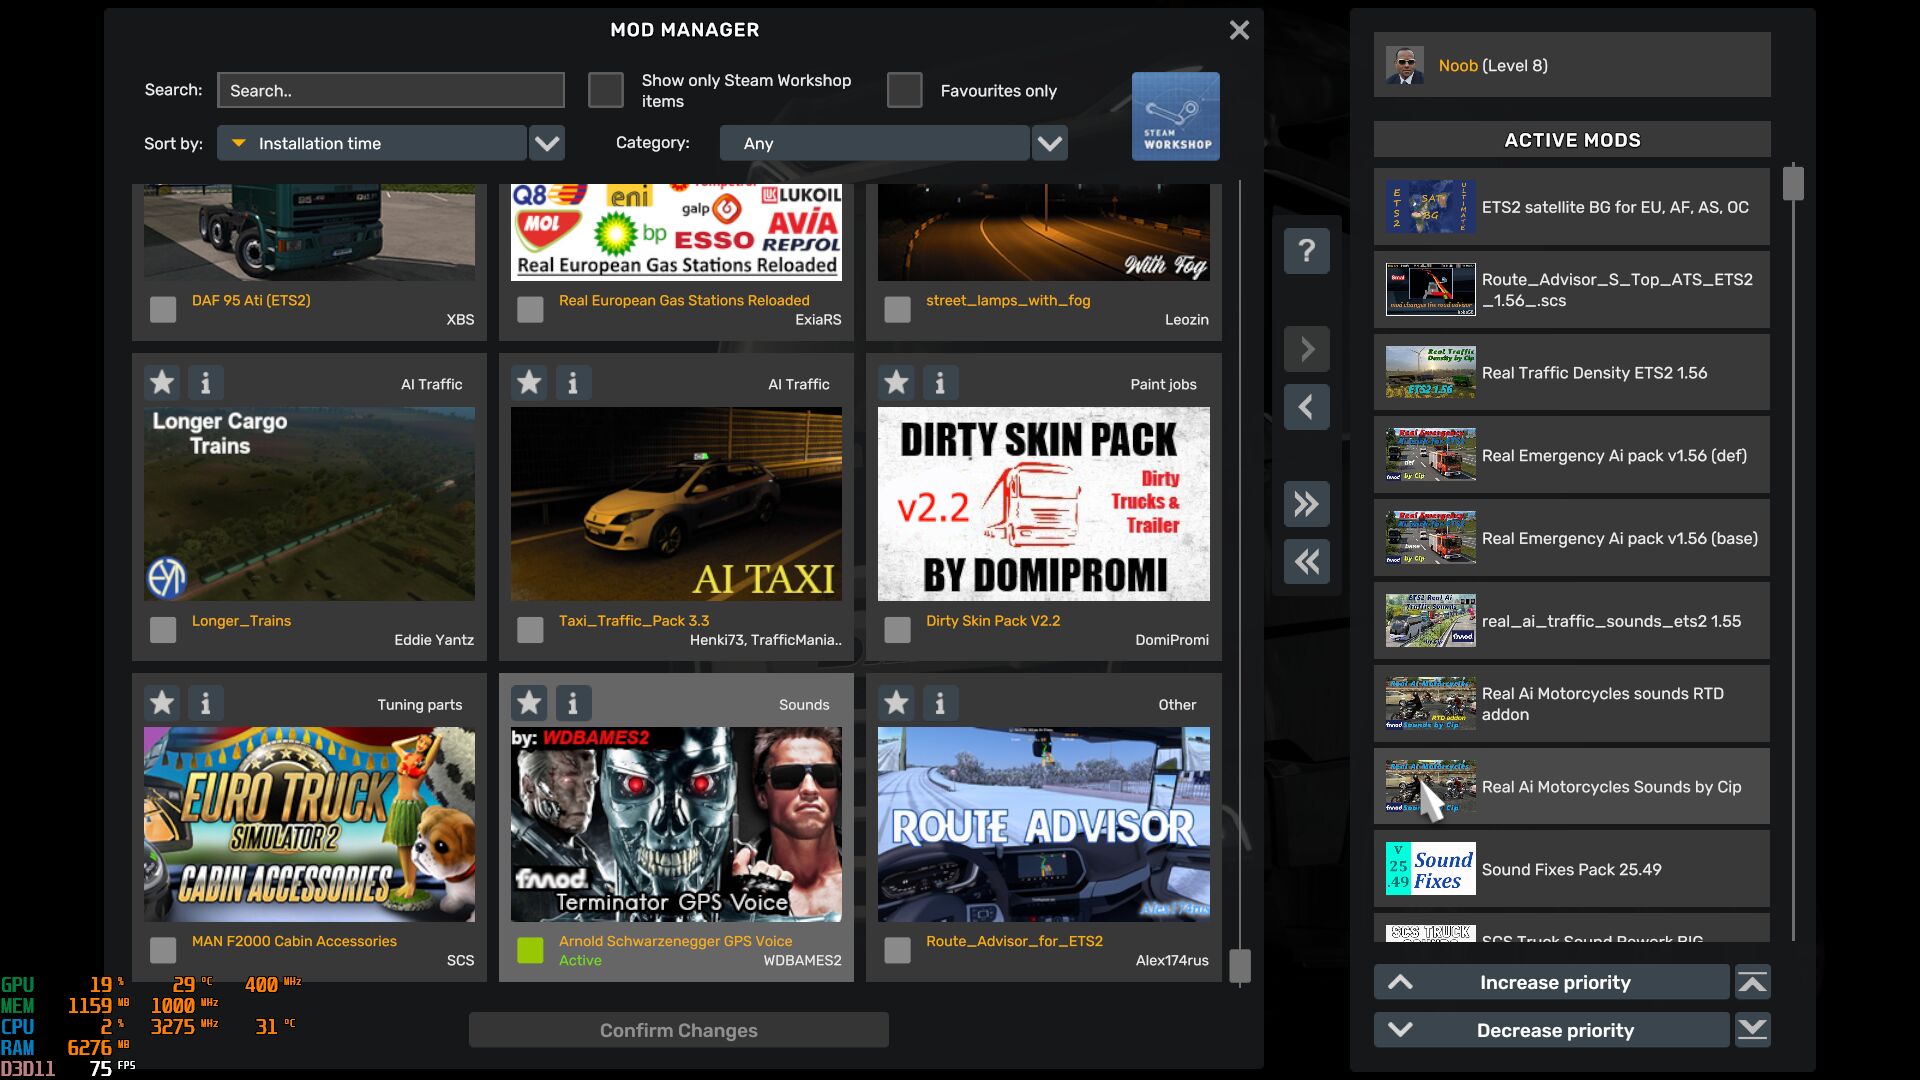The height and width of the screenshot is (1080, 1920).
Task: Expand the Sort by dropdown arrow
Action: pyautogui.click(x=546, y=143)
